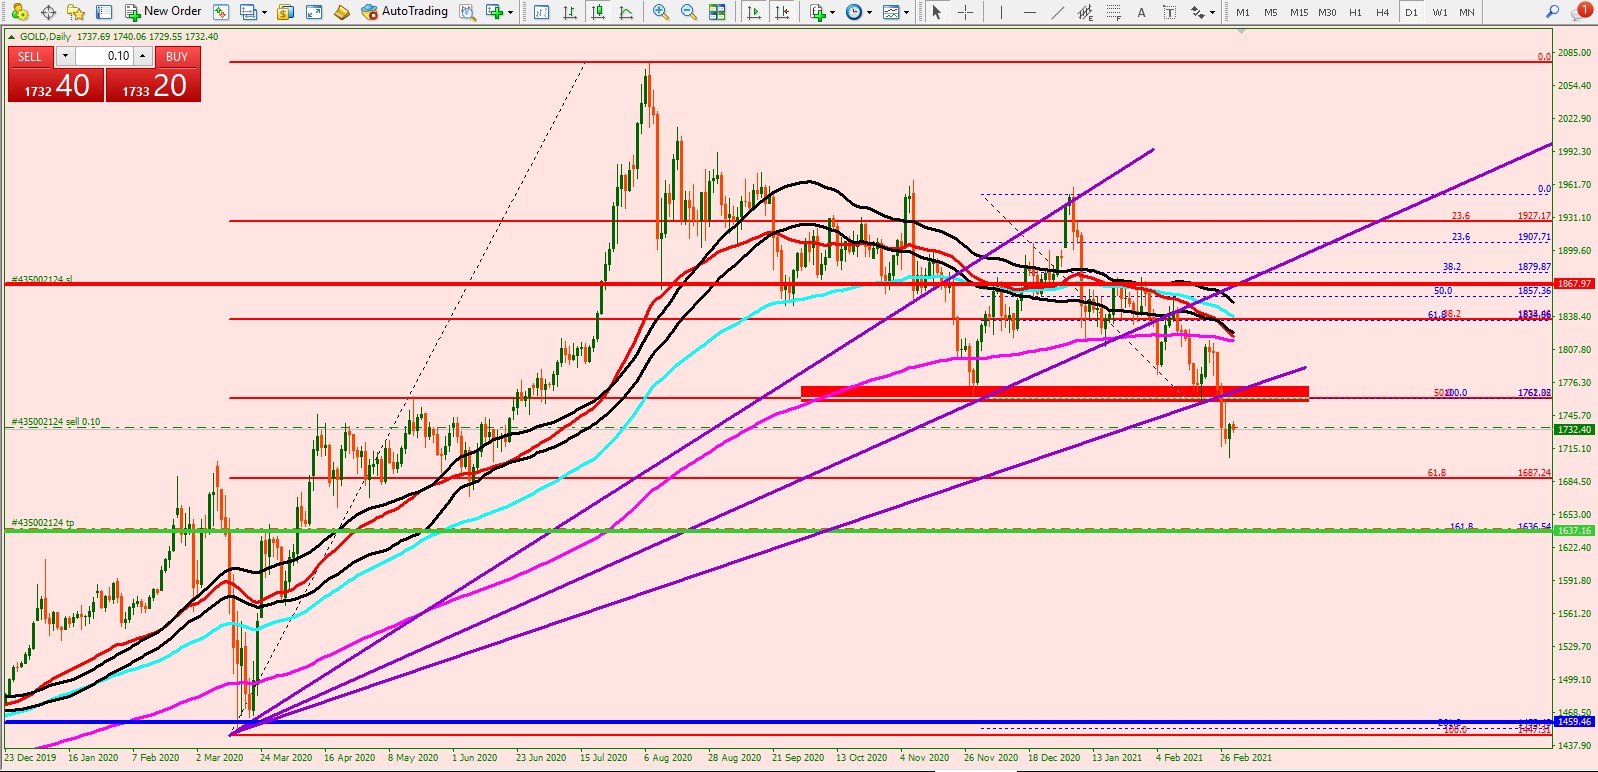Expand the templates dropdown arrow
Viewport: 1598px width, 772px height.
pyautogui.click(x=906, y=12)
